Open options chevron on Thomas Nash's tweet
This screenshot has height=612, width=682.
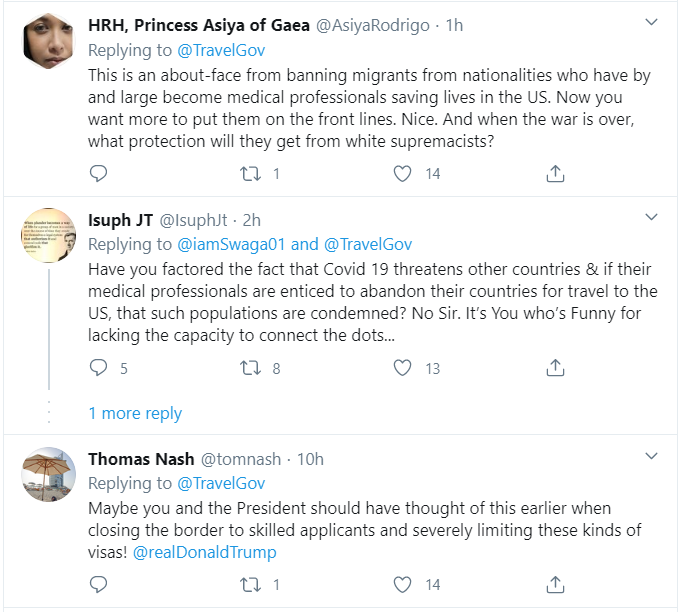(651, 457)
